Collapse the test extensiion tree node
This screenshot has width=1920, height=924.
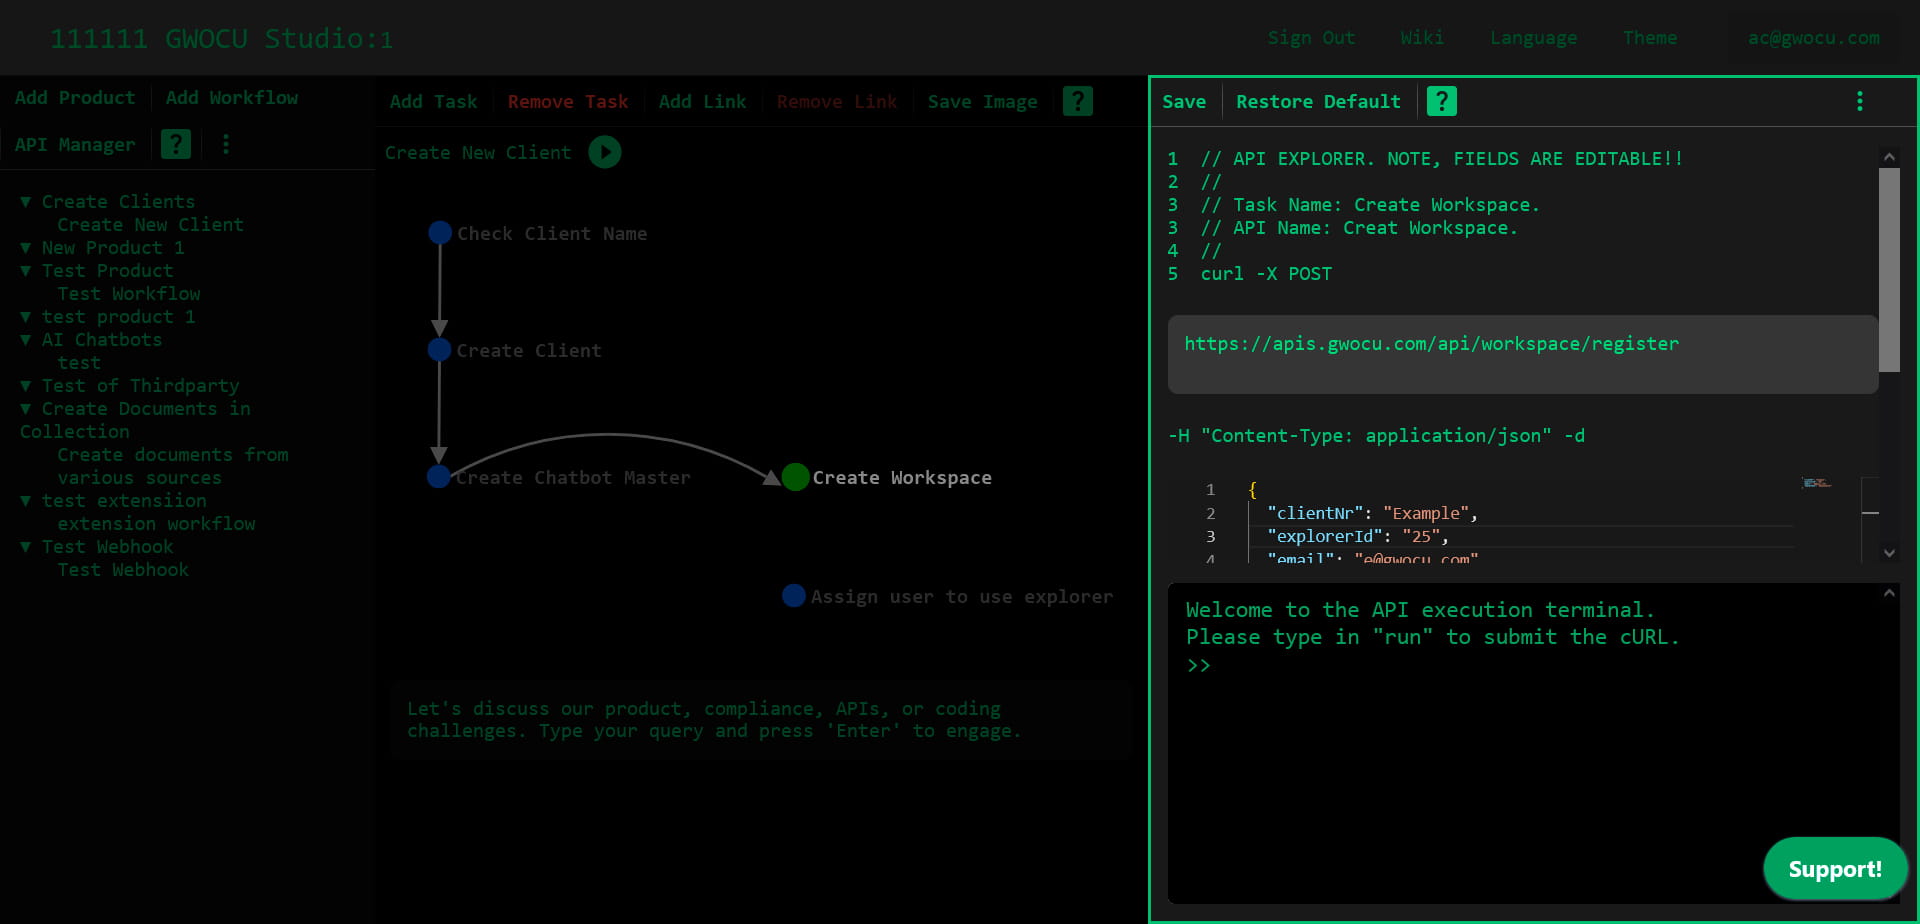click(x=26, y=501)
